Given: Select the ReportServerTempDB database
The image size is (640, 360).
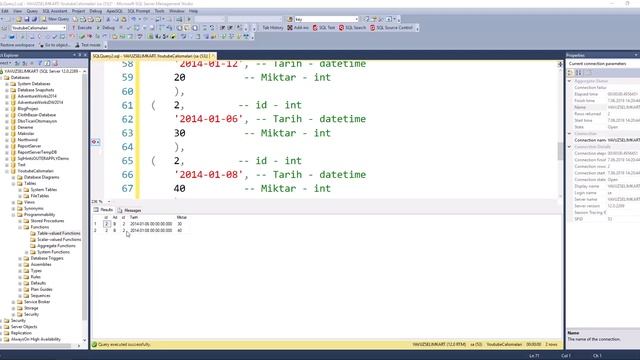Looking at the screenshot, I should click(37, 152).
